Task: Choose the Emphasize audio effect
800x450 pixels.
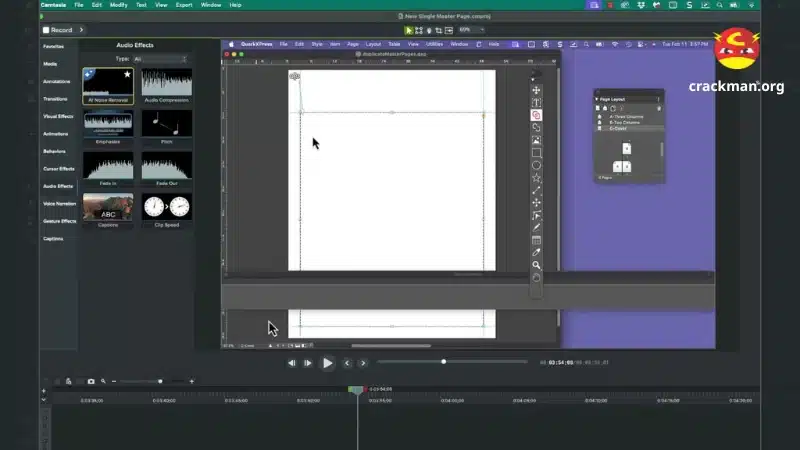Action: [x=108, y=127]
